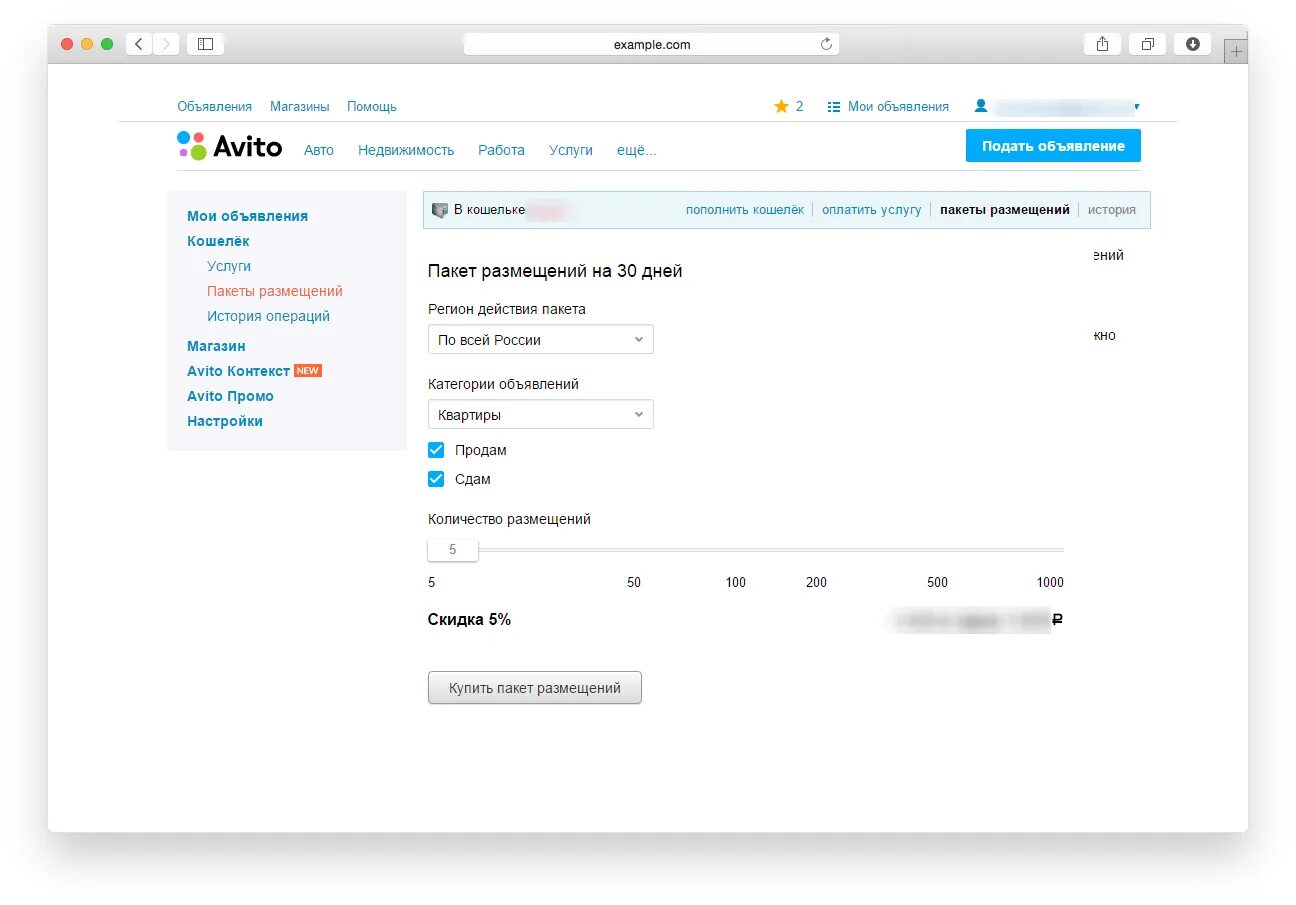Viewport: 1296px width, 905px height.
Task: Click the 50 slider scale label
Action: [634, 583]
